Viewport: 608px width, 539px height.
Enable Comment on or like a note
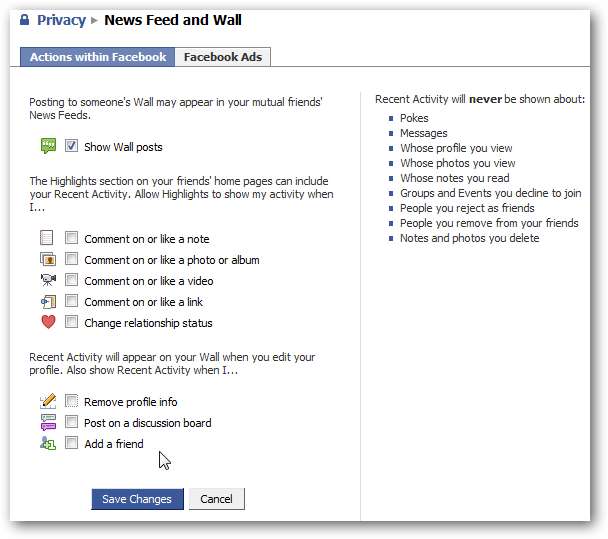pyautogui.click(x=72, y=238)
